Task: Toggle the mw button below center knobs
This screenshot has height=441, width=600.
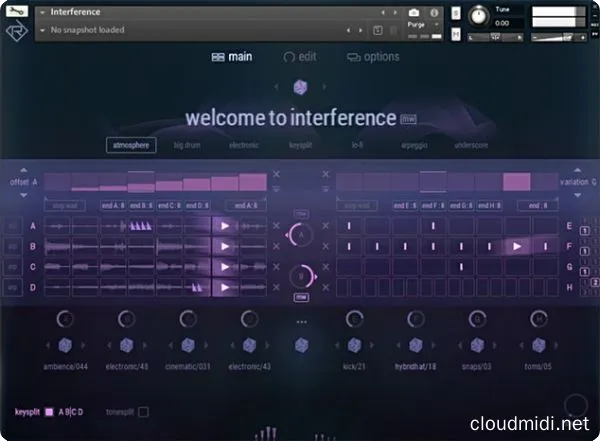Action: click(x=302, y=297)
